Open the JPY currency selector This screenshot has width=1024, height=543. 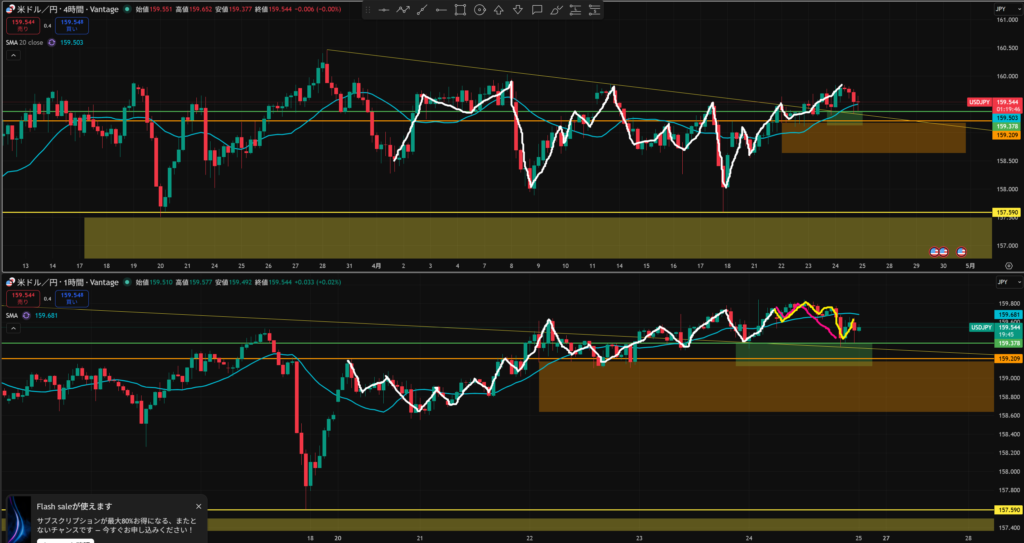pos(1001,9)
